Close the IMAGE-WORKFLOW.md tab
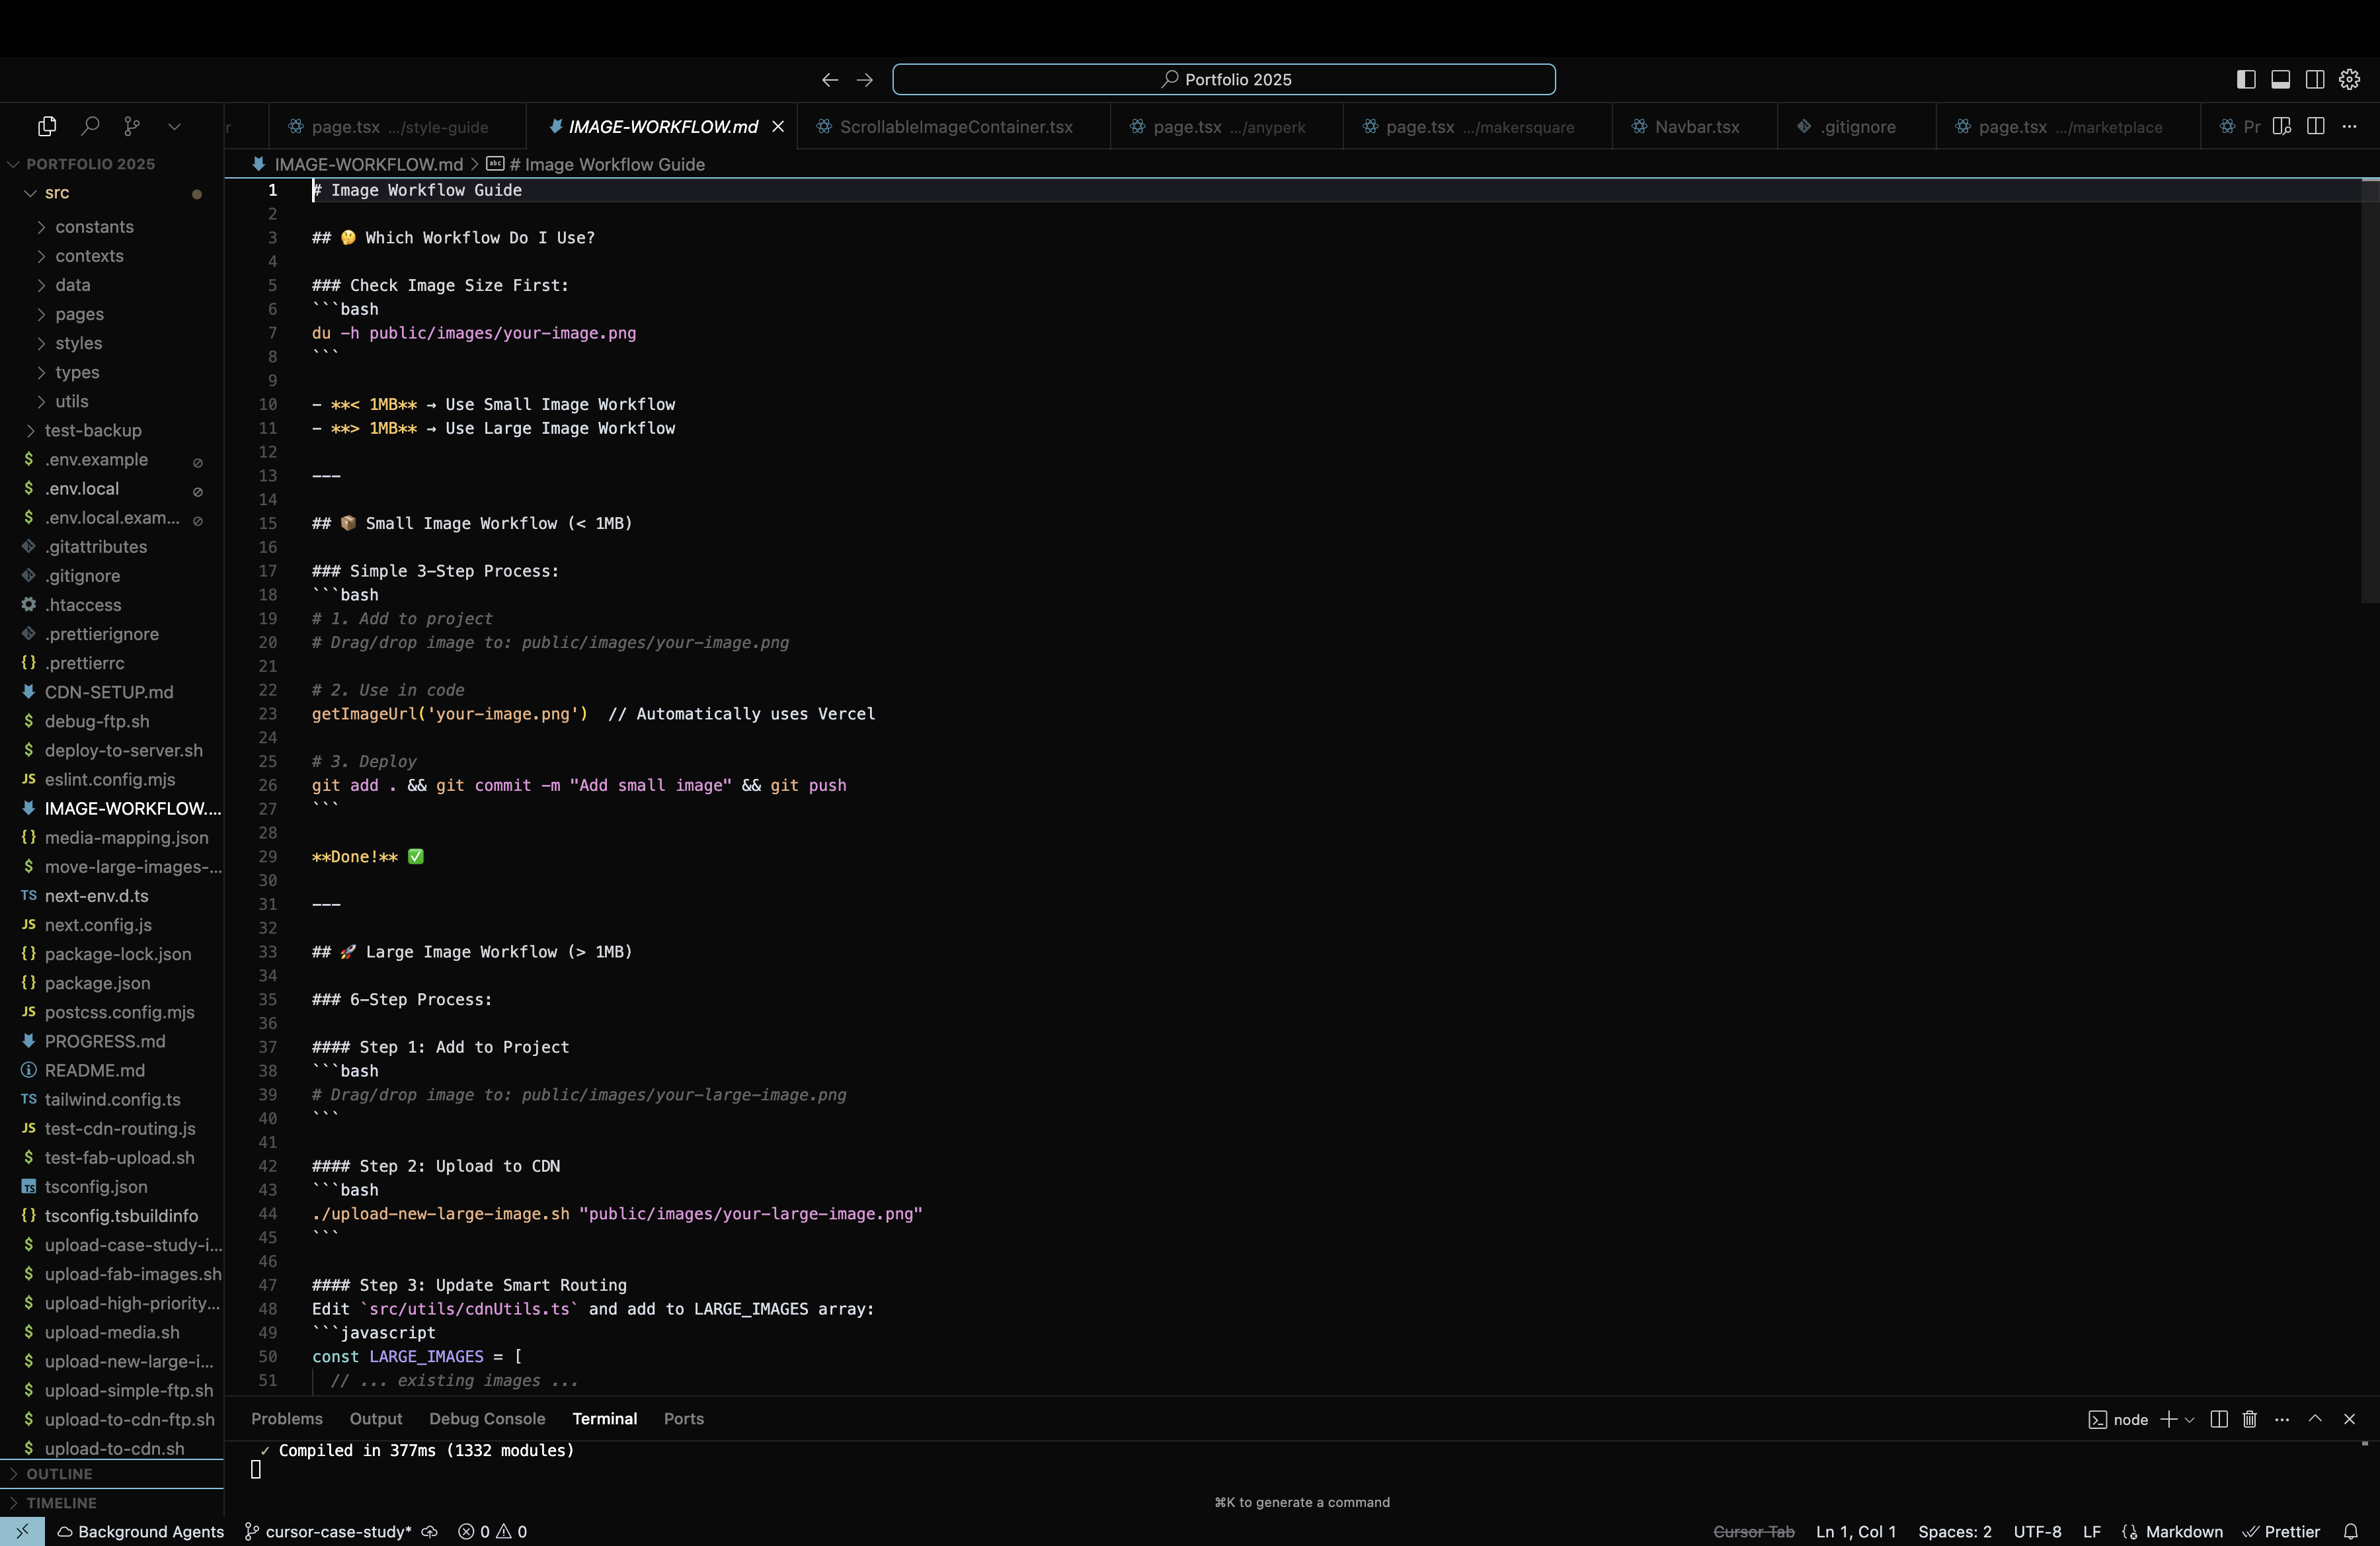Image resolution: width=2380 pixels, height=1546 pixels. [778, 127]
